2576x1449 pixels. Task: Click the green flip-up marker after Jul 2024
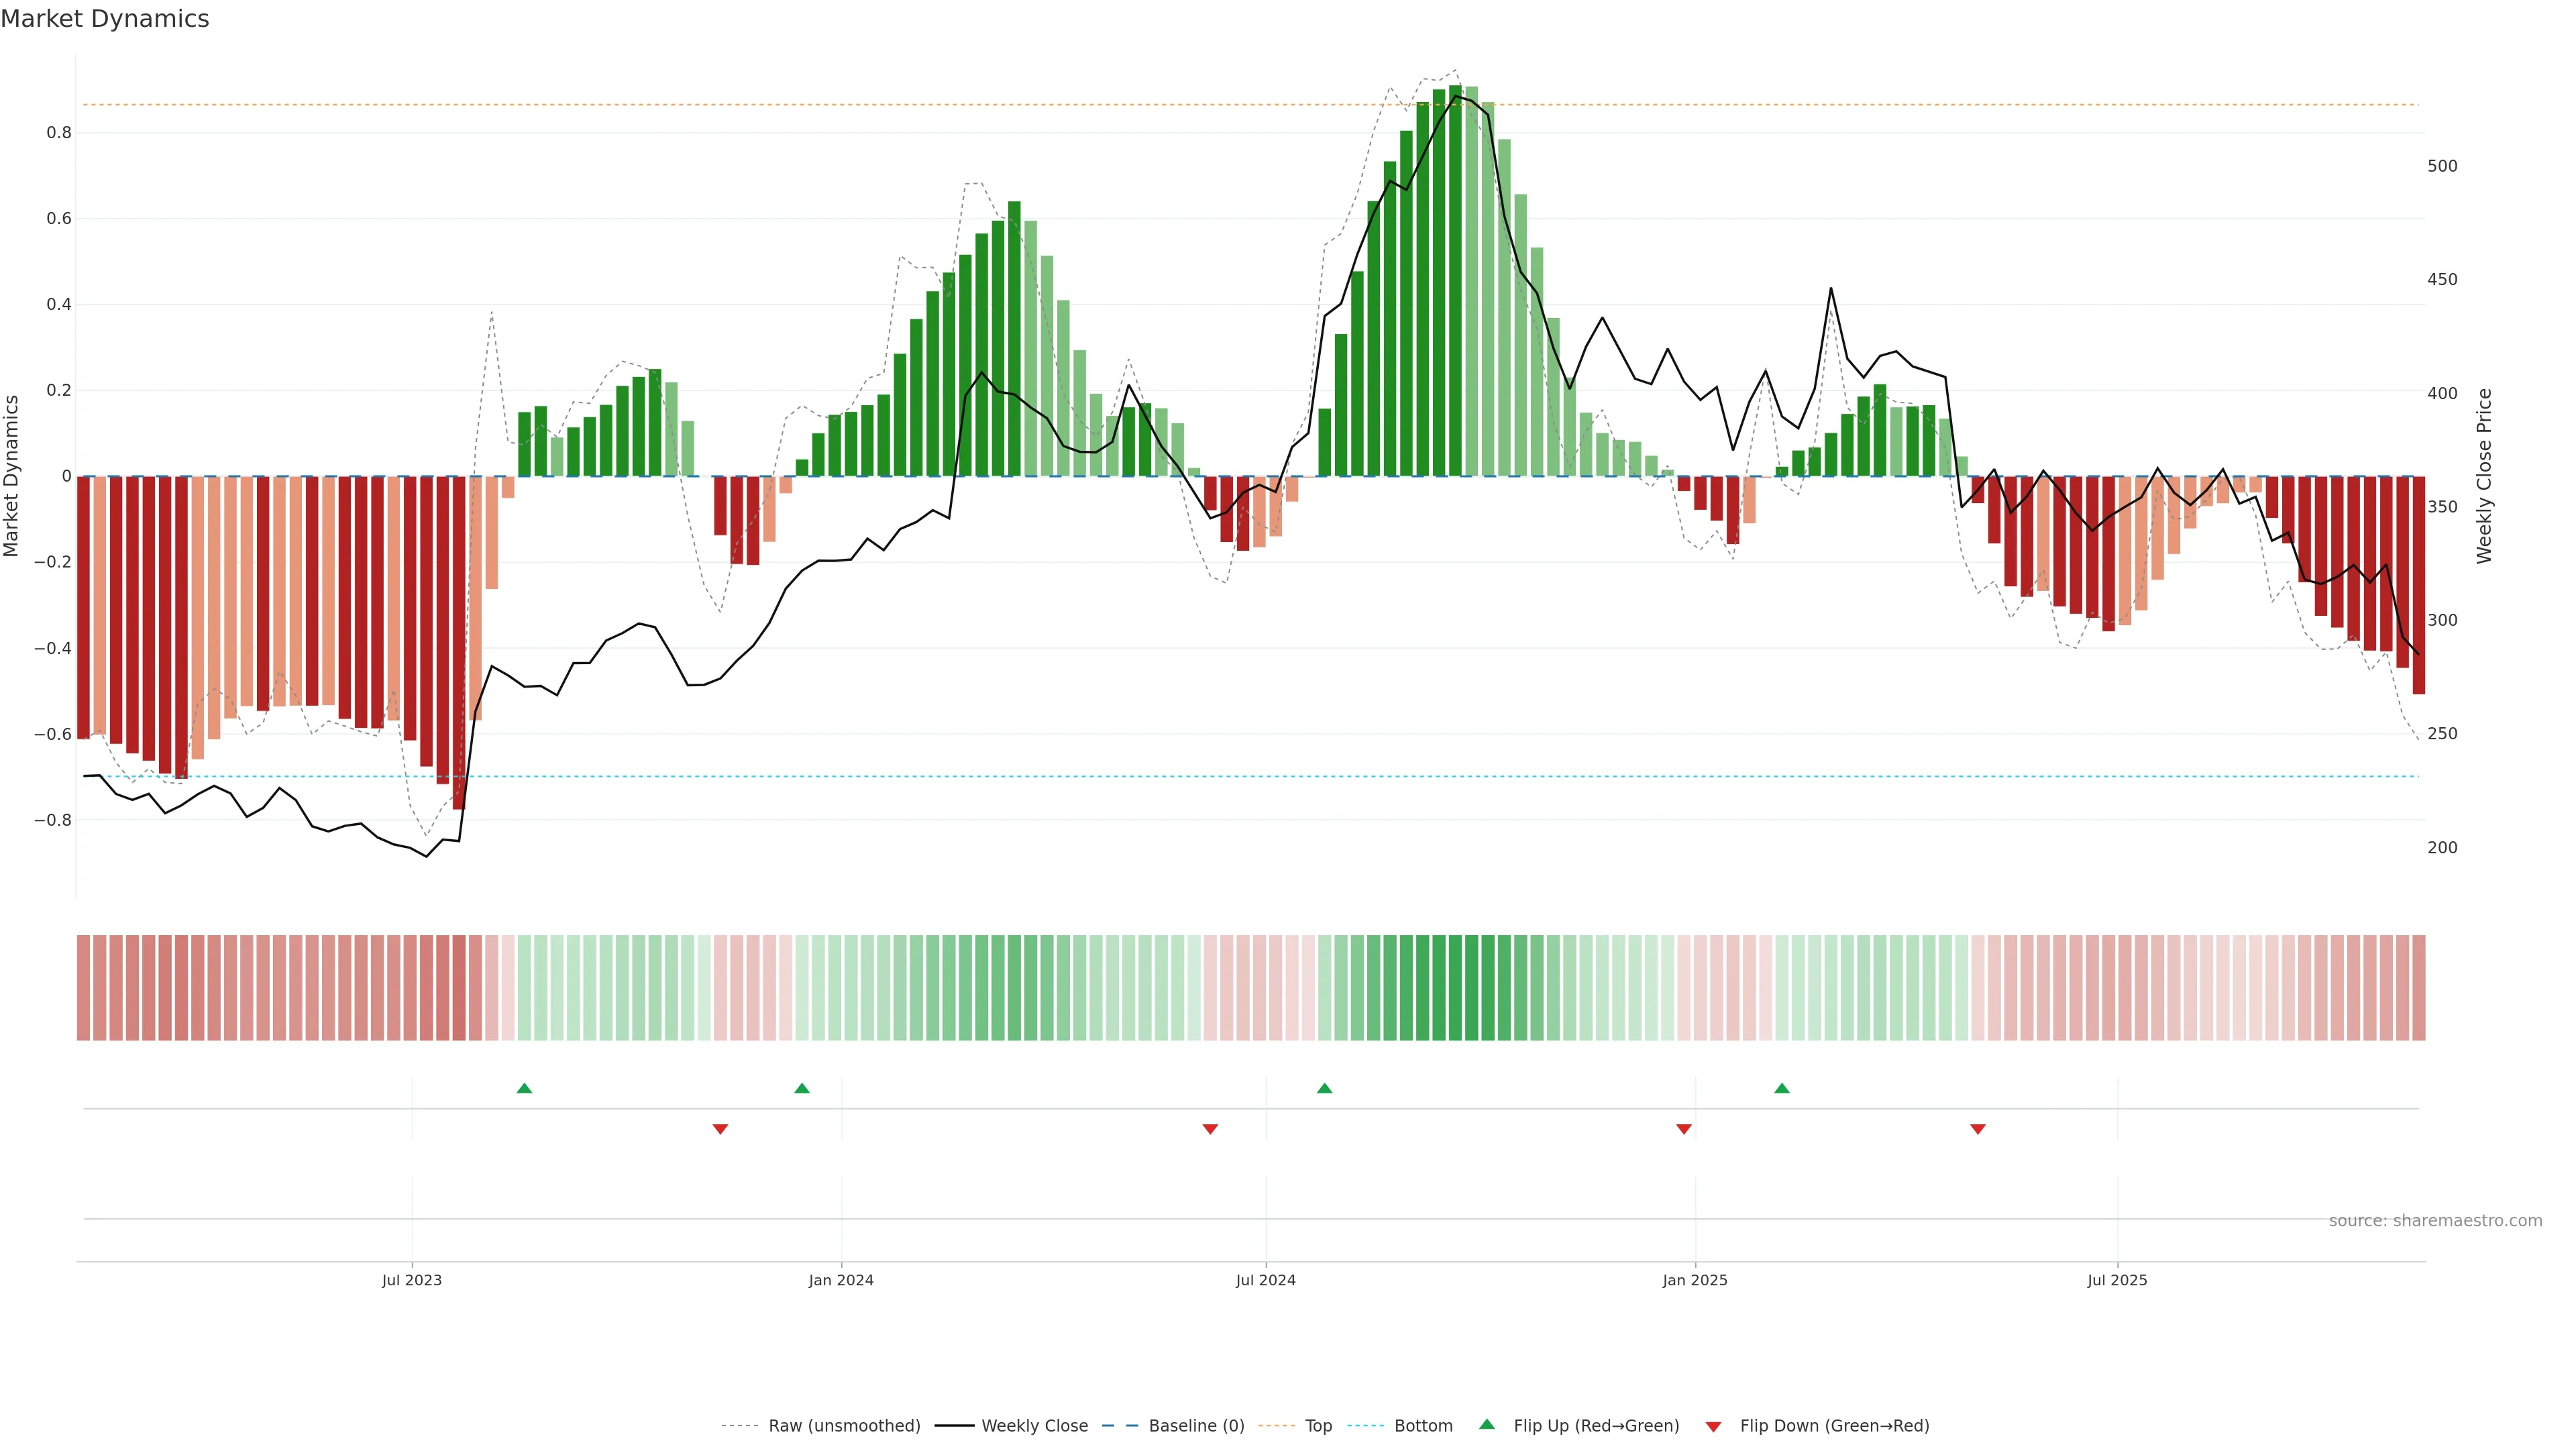point(1324,1088)
